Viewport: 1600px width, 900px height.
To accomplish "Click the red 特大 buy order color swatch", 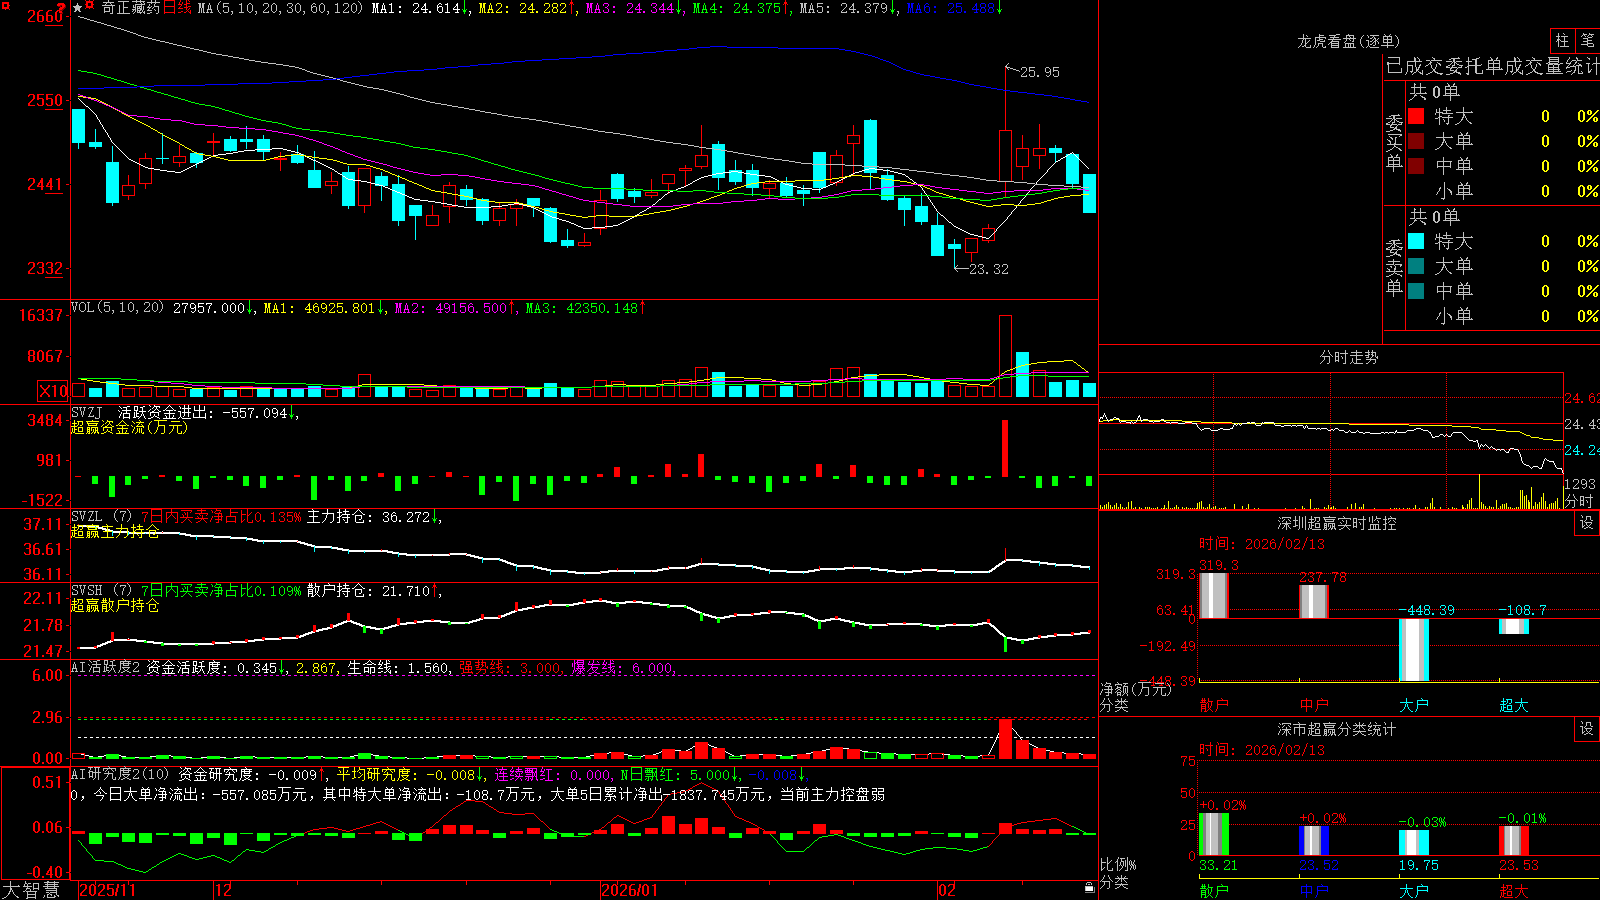I will pos(1416,116).
